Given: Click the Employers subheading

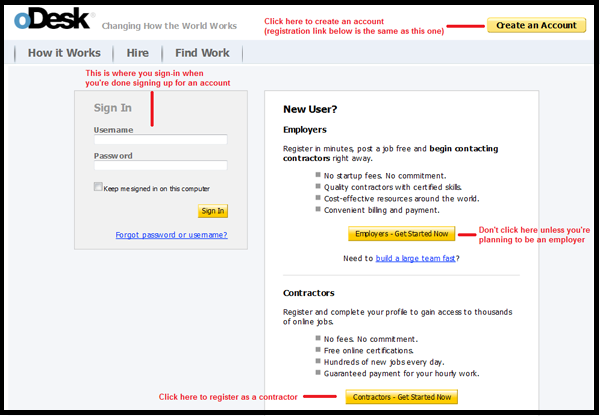Looking at the screenshot, I should point(305,130).
